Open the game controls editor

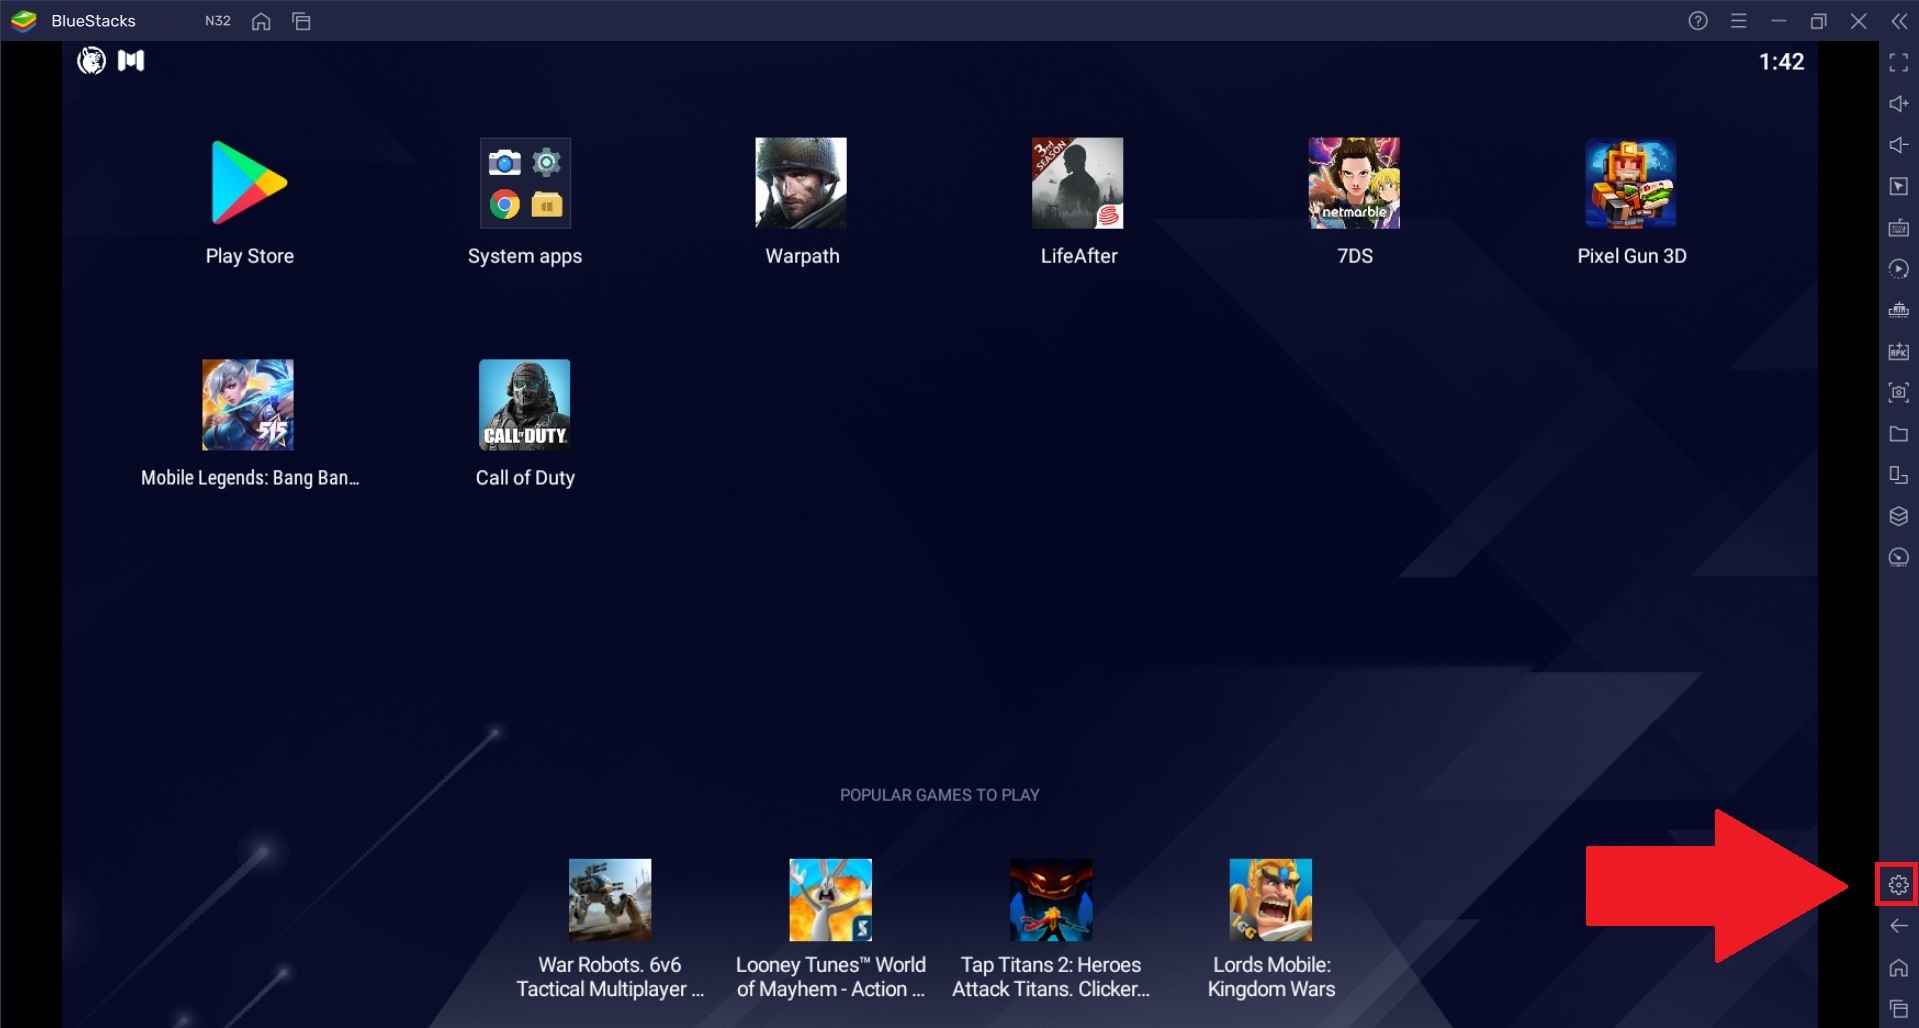[x=1897, y=186]
